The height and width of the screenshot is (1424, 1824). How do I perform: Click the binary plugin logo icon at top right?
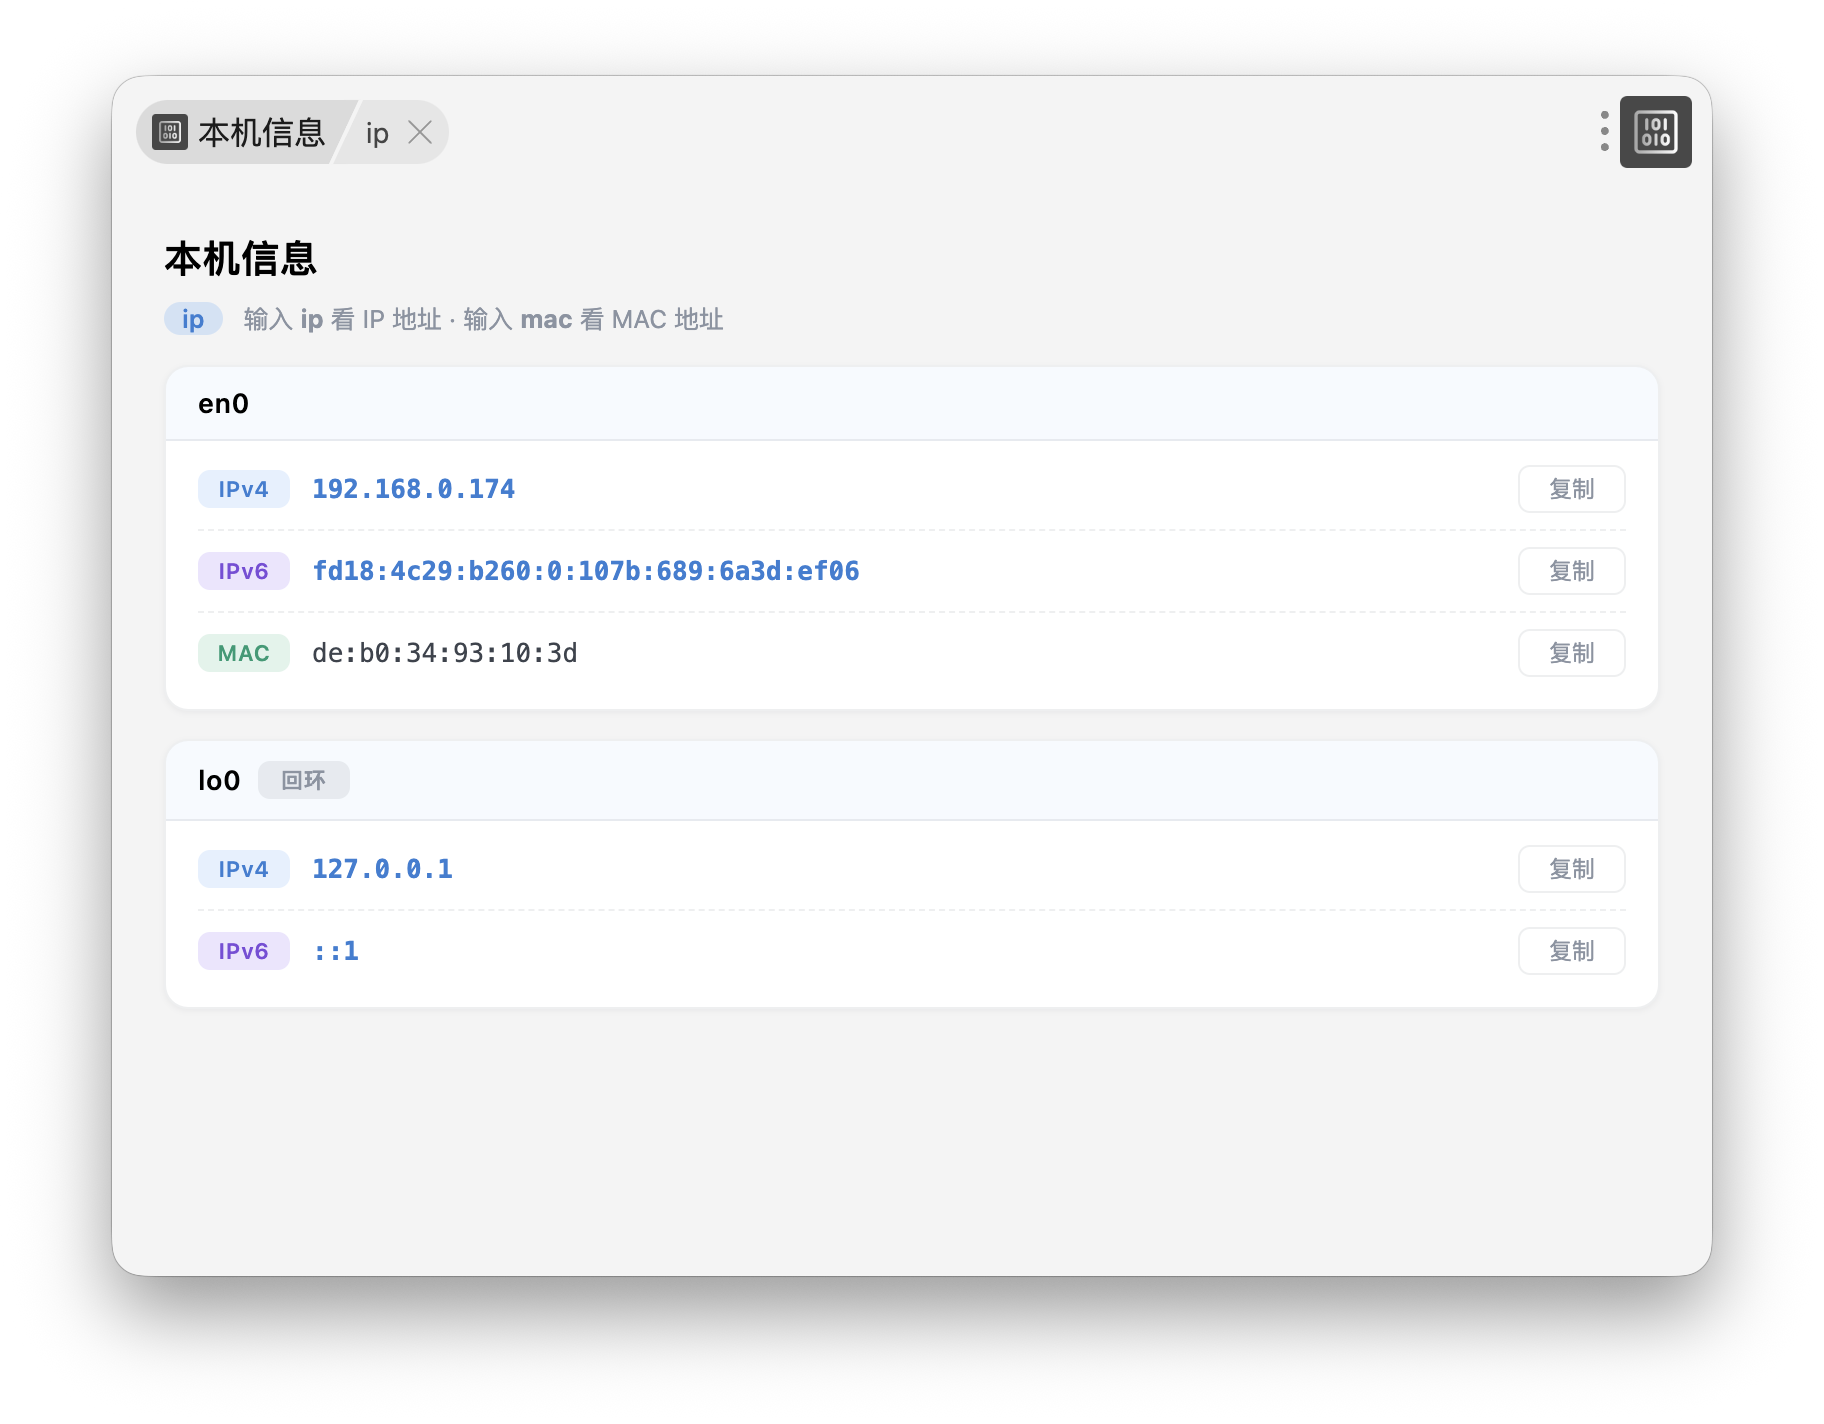1655,132
